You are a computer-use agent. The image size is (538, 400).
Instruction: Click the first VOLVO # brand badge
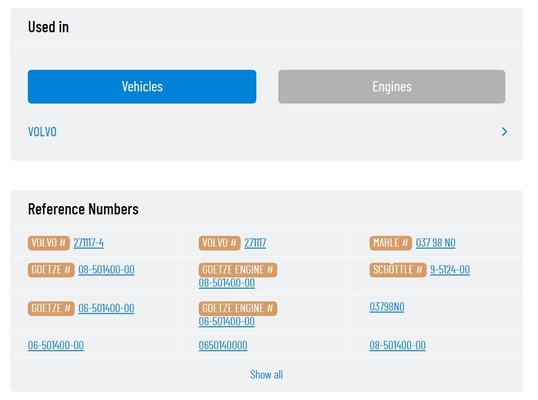click(49, 243)
